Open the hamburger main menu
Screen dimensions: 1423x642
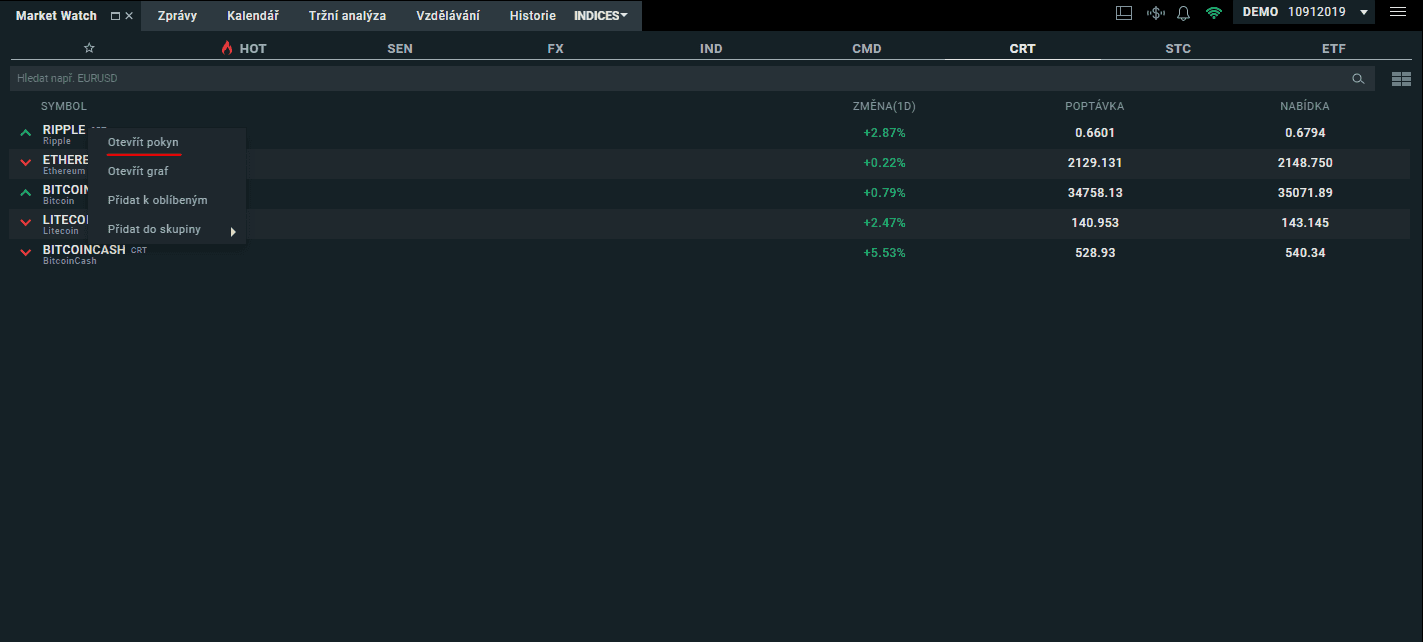[x=1398, y=12]
